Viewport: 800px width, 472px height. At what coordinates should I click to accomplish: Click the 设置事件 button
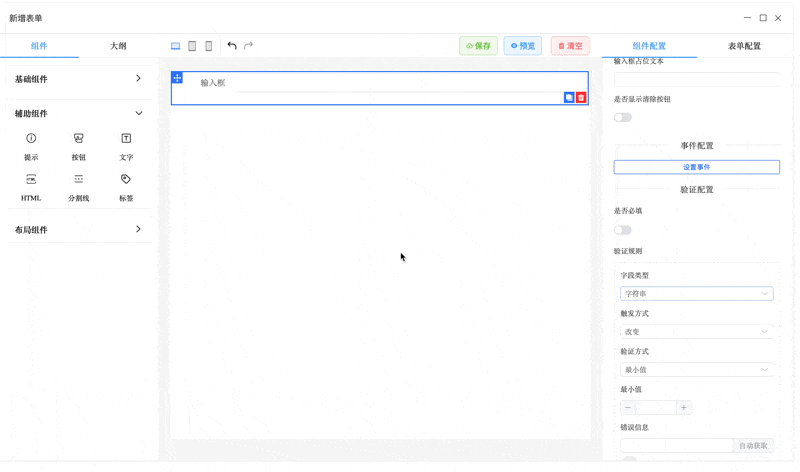pos(696,167)
